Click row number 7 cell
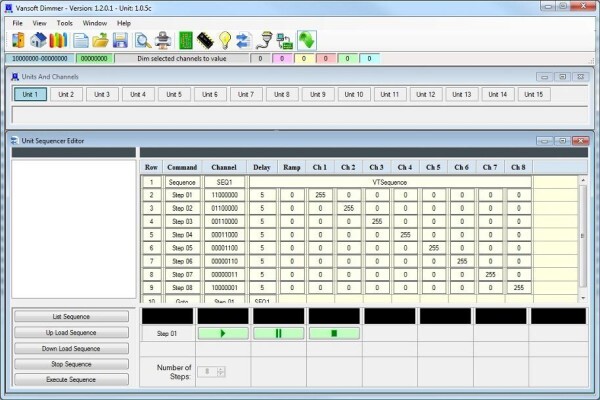 (152, 261)
